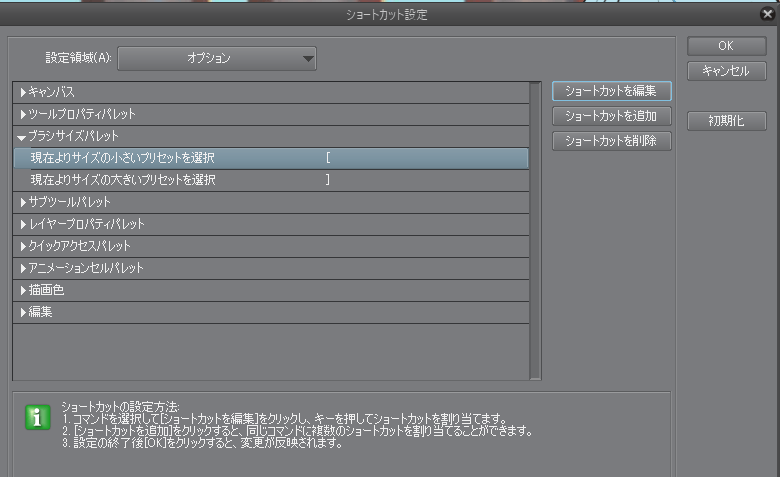Expand the 描画色 category

pos(23,290)
